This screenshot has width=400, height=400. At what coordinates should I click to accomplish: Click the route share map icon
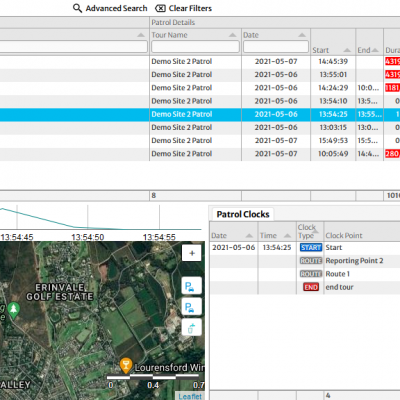[192, 327]
